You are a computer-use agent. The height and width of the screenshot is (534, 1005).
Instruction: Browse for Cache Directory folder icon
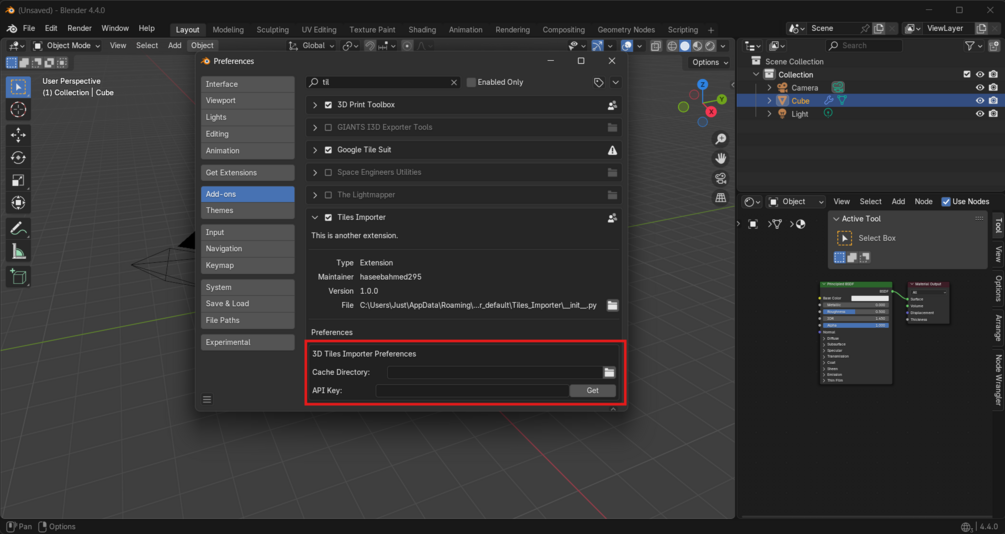(x=609, y=372)
